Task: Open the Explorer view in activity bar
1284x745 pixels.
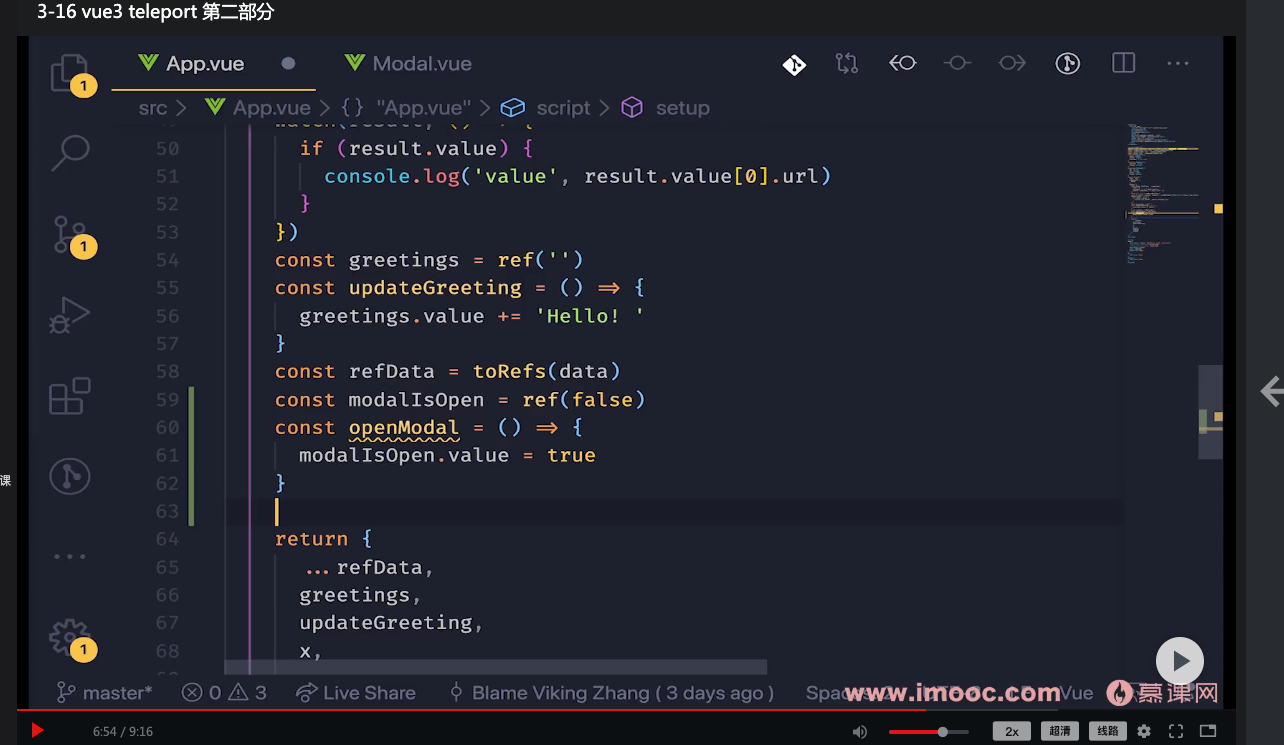Action: [x=70, y=72]
